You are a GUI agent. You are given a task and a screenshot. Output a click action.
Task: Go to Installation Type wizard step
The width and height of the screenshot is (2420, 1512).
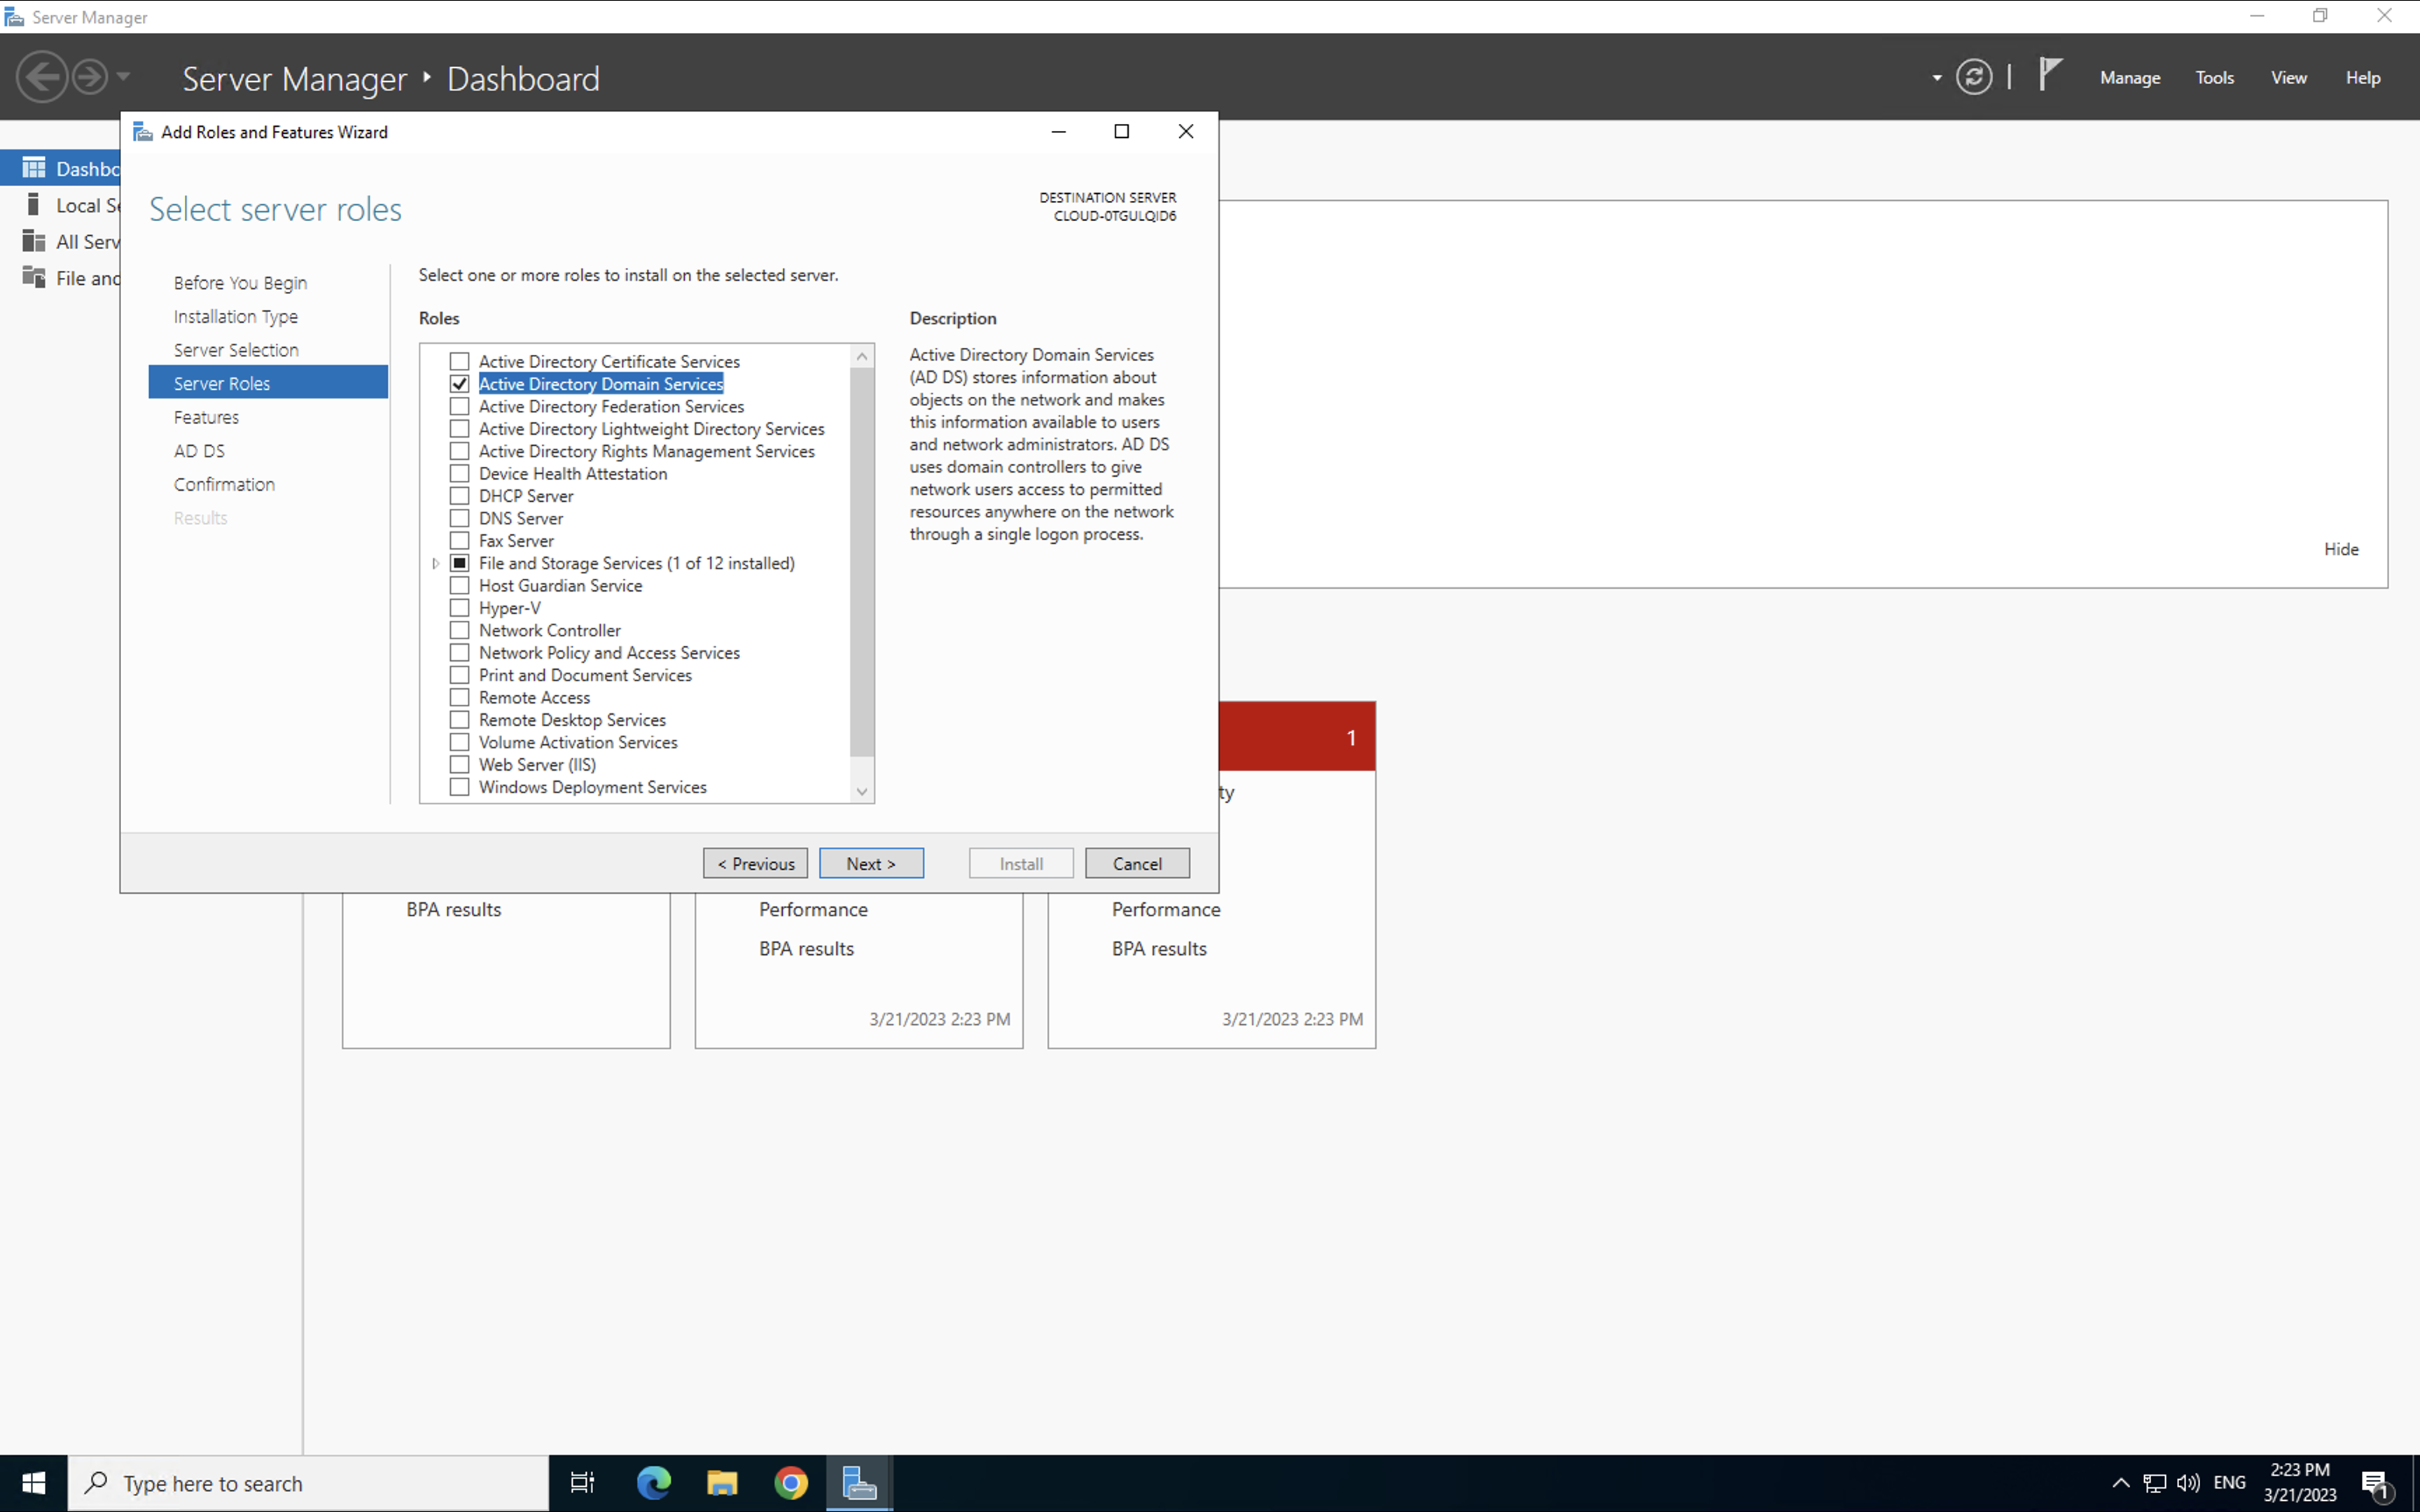pos(236,316)
